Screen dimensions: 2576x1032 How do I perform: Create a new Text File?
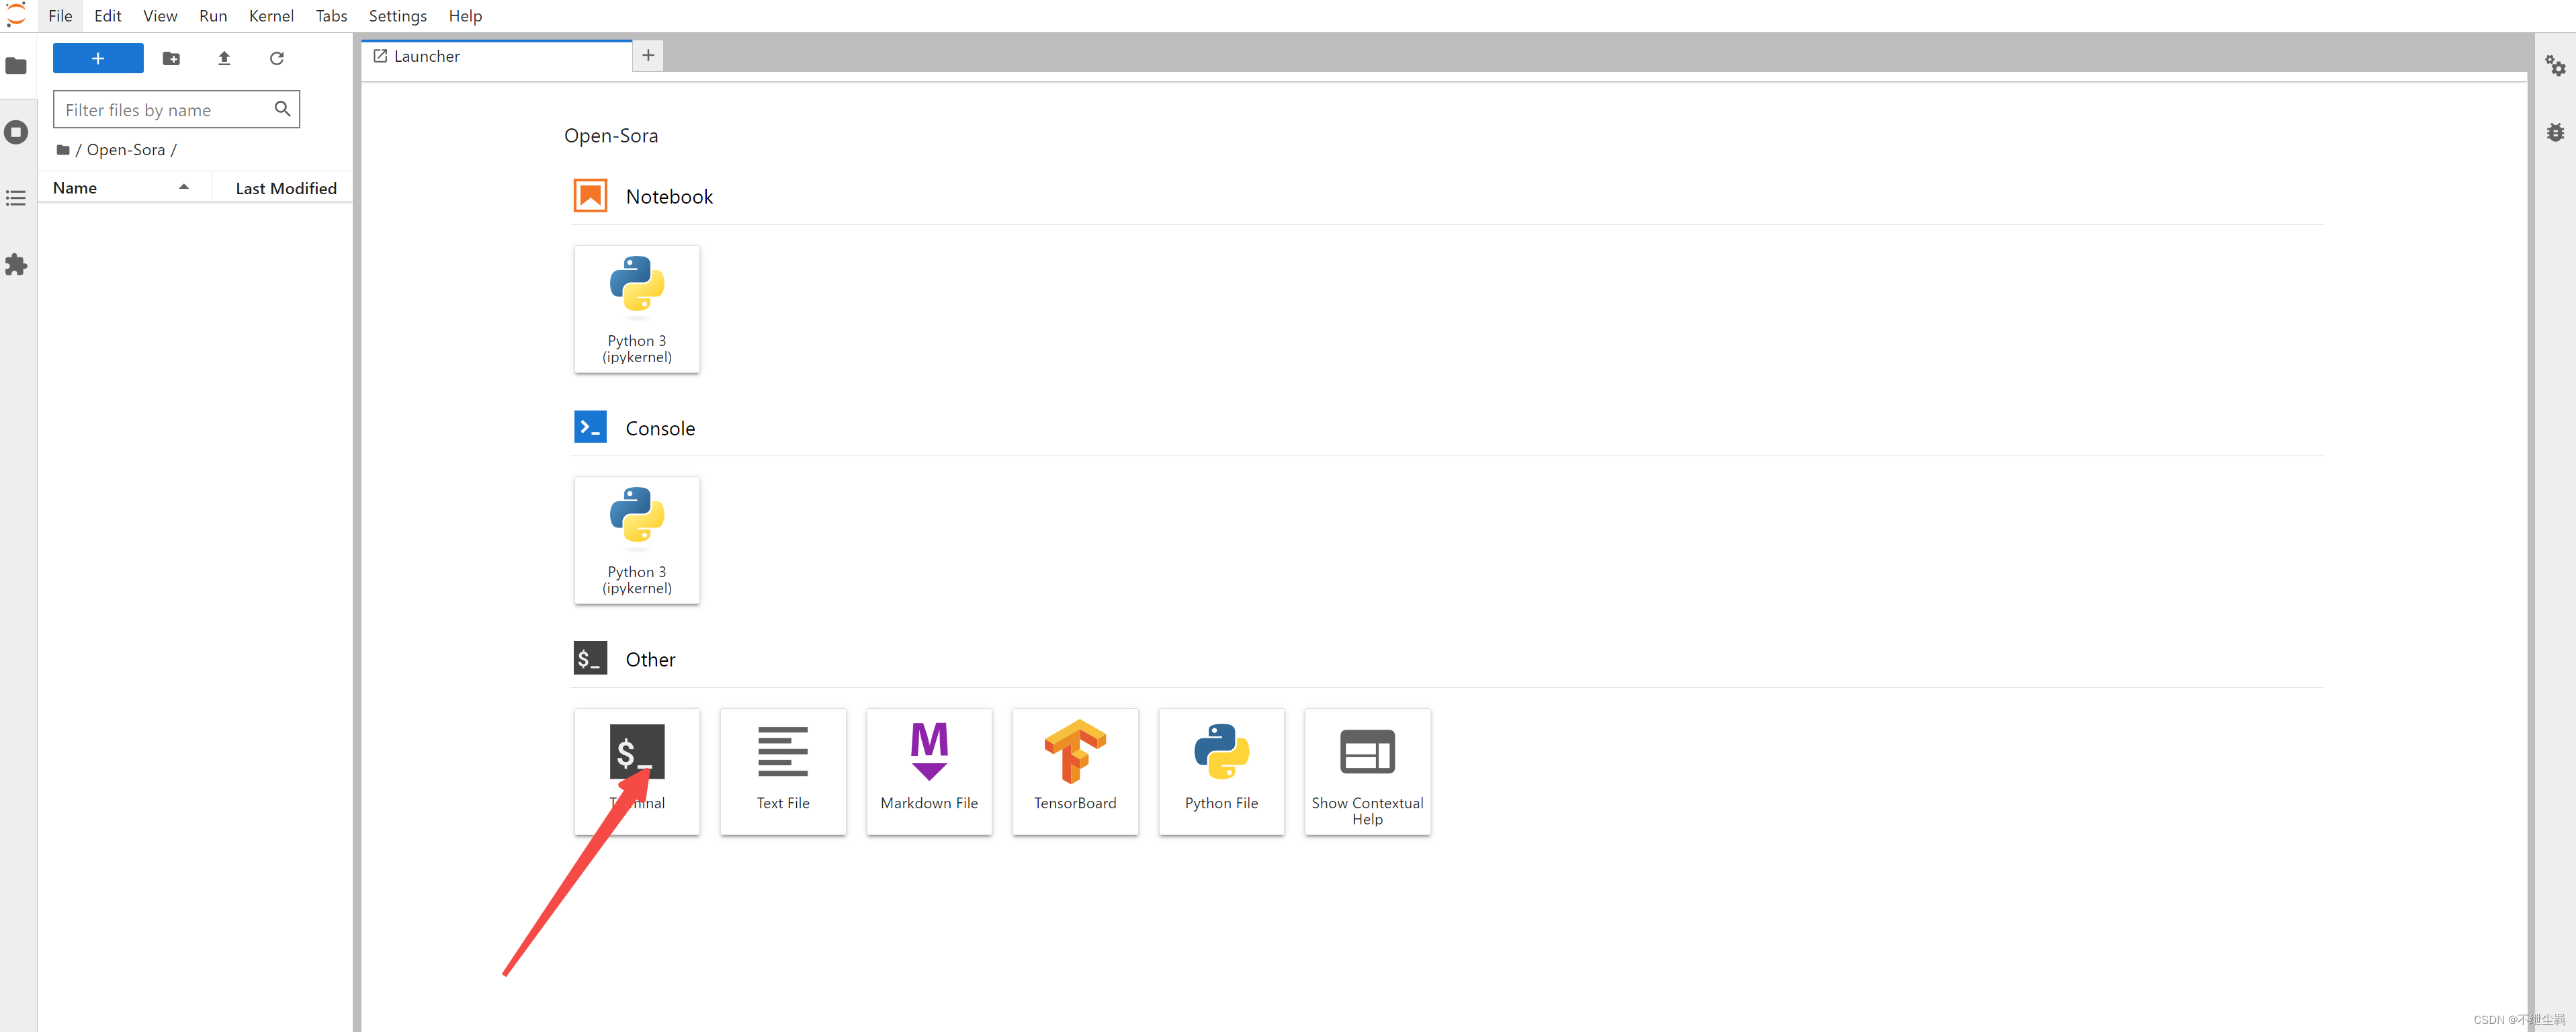pos(782,770)
